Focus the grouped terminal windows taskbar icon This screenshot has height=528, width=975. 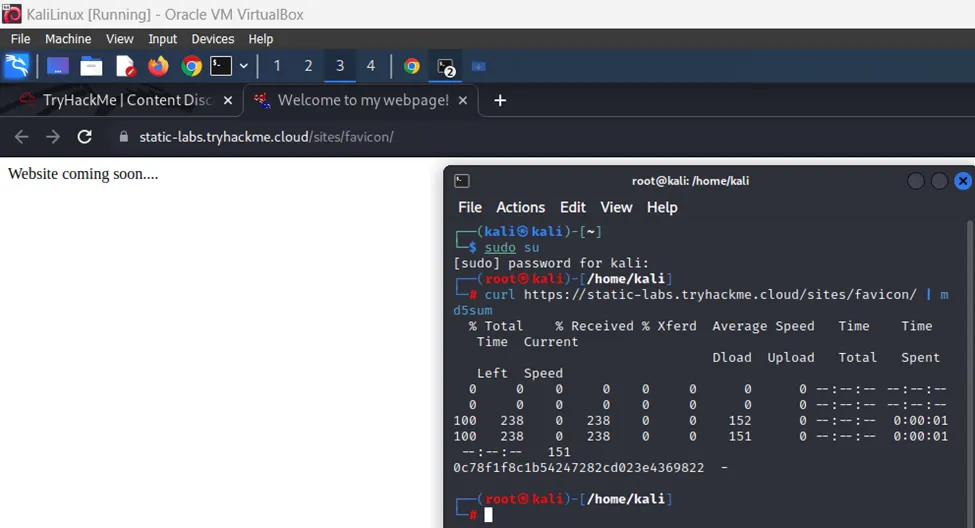click(x=446, y=67)
